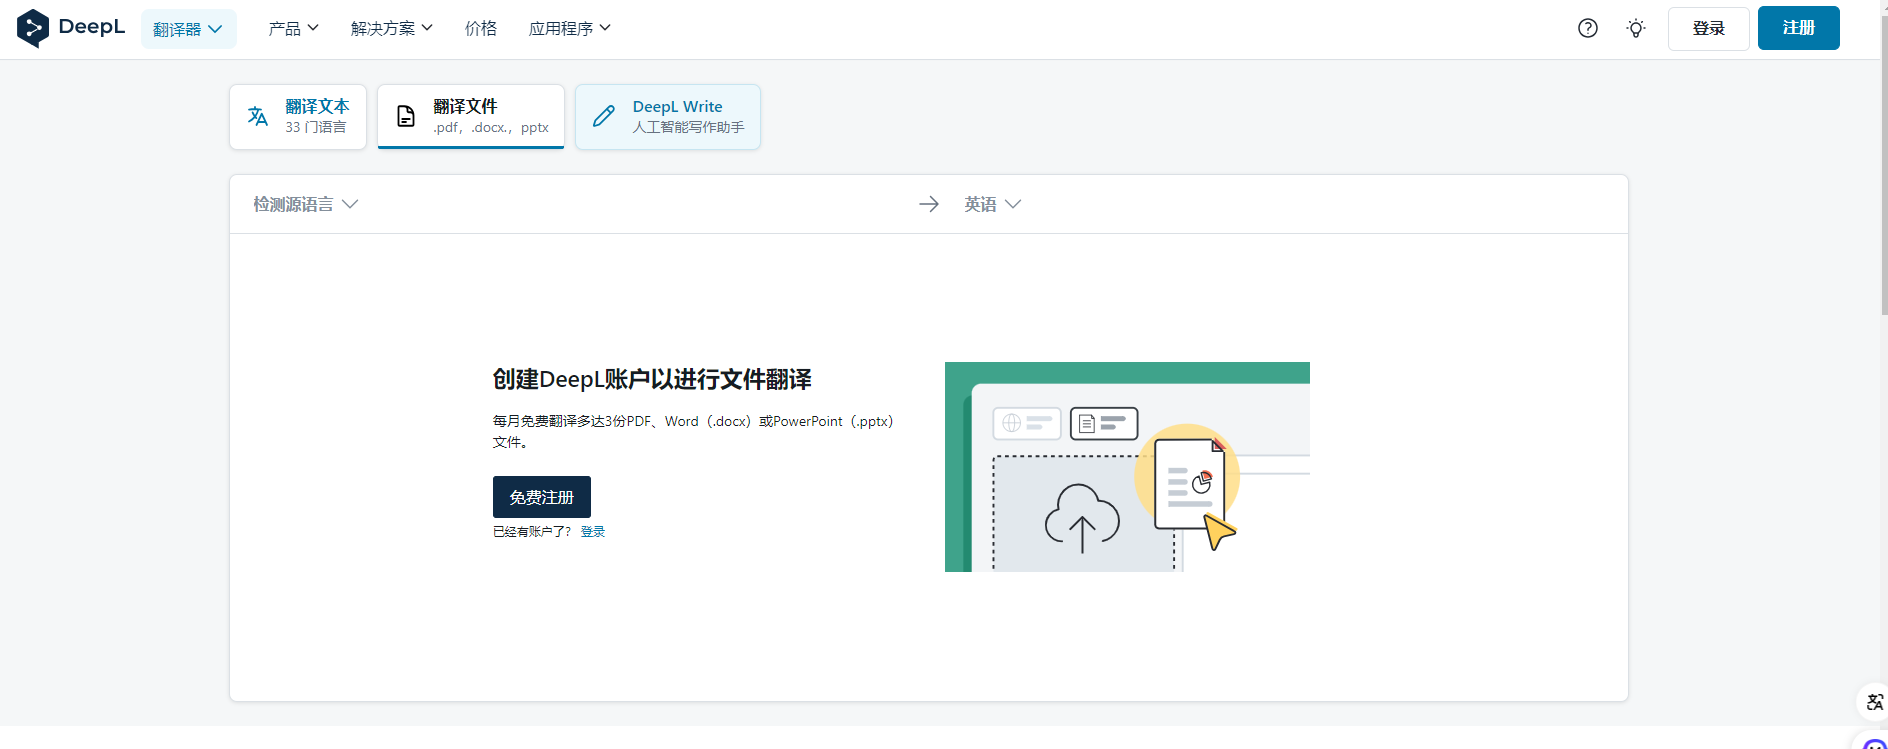Click the translate text language icon

pyautogui.click(x=258, y=116)
